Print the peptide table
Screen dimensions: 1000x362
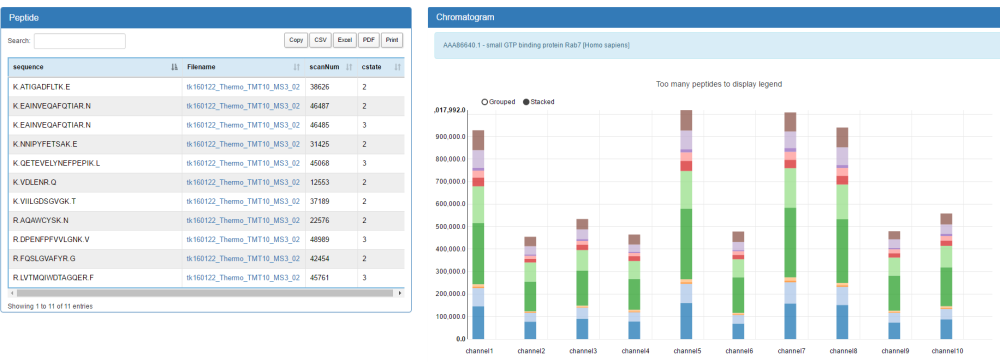pyautogui.click(x=392, y=40)
